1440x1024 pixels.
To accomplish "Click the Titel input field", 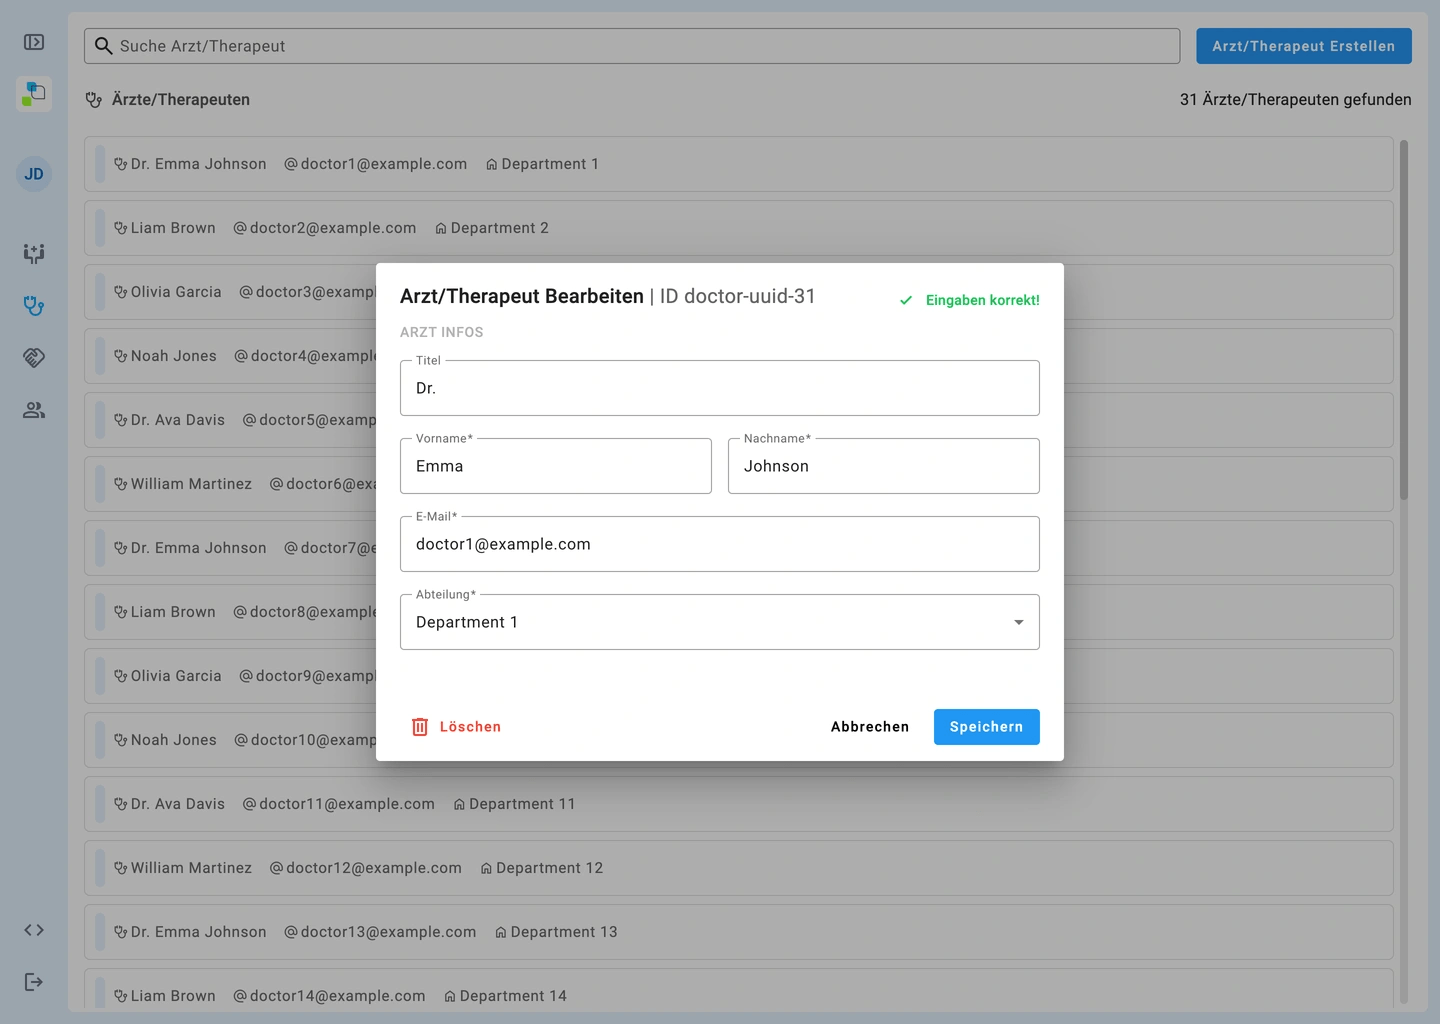I will [719, 388].
